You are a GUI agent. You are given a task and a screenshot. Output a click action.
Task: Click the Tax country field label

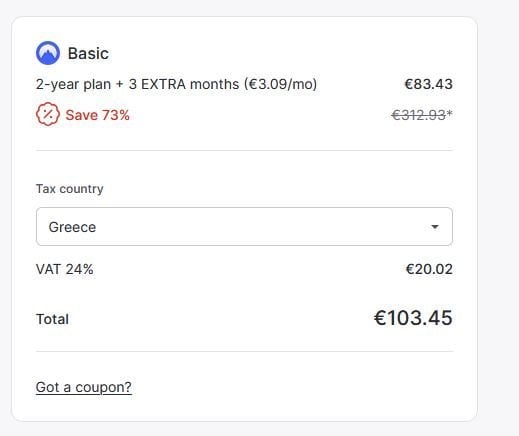70,189
